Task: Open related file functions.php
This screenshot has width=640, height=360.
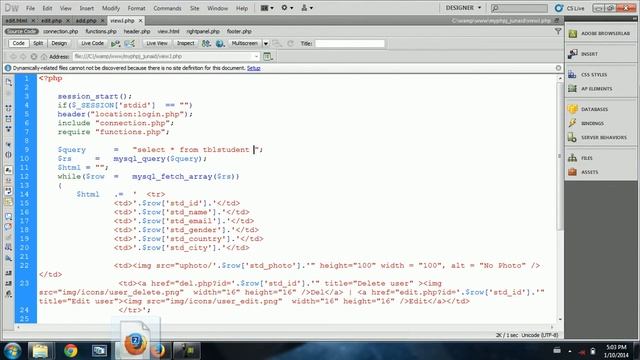Action: pyautogui.click(x=101, y=31)
